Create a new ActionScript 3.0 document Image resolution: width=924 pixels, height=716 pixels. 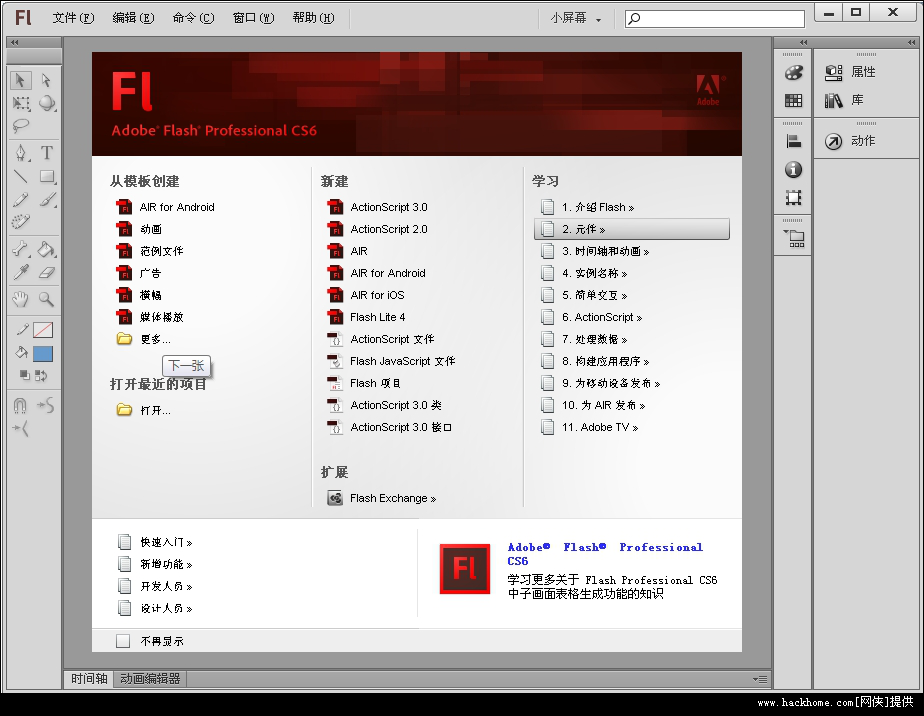pyautogui.click(x=388, y=207)
